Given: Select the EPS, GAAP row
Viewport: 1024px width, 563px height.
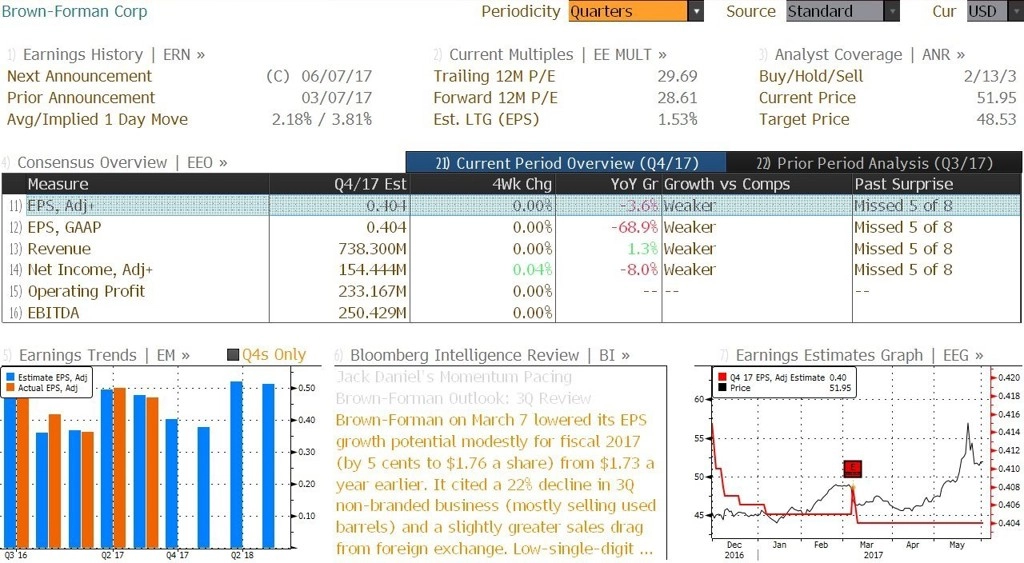Looking at the screenshot, I should [511, 227].
